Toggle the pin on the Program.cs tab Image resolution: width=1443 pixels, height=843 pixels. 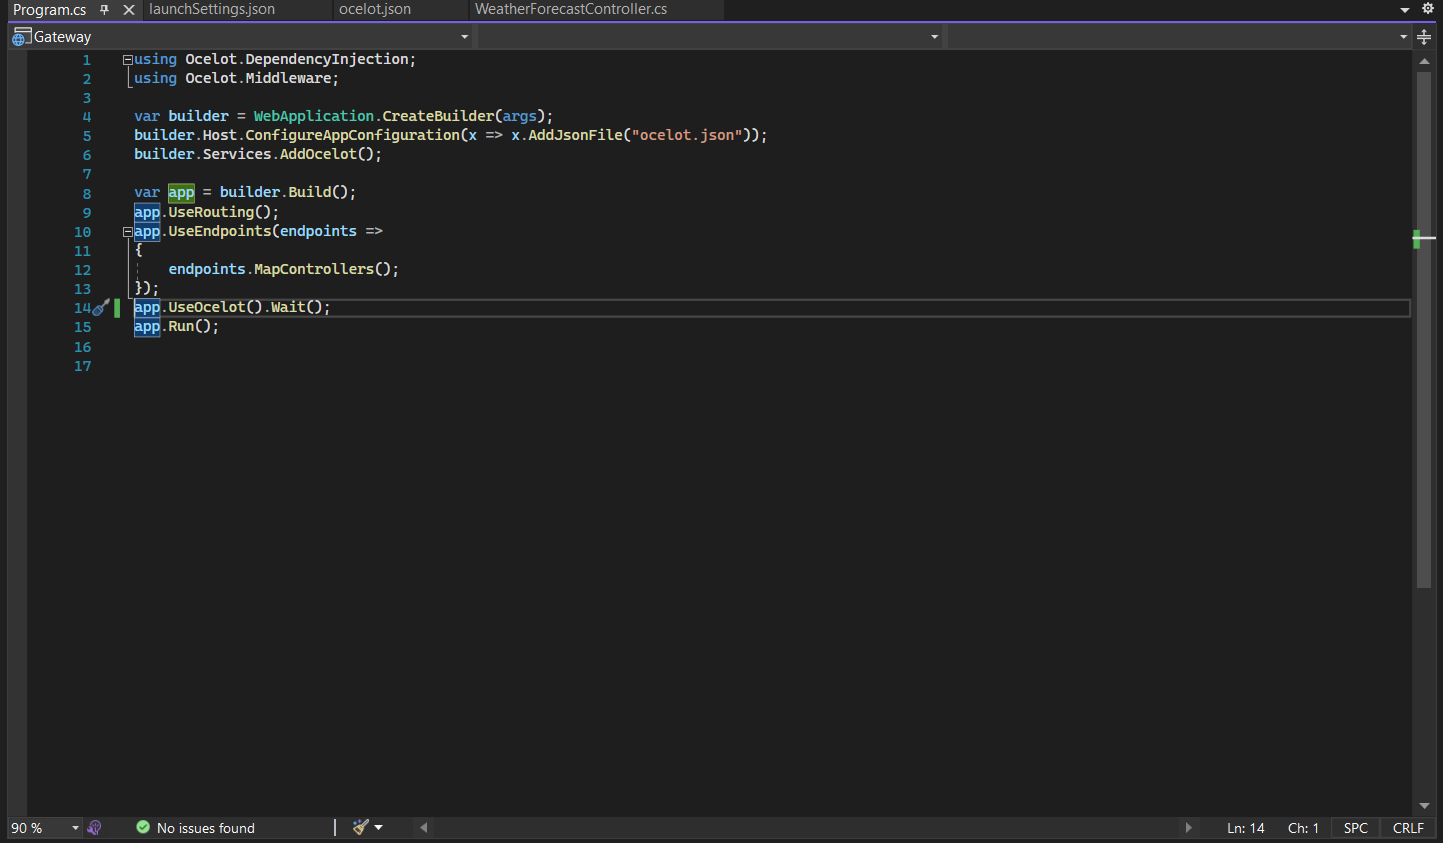click(x=104, y=10)
